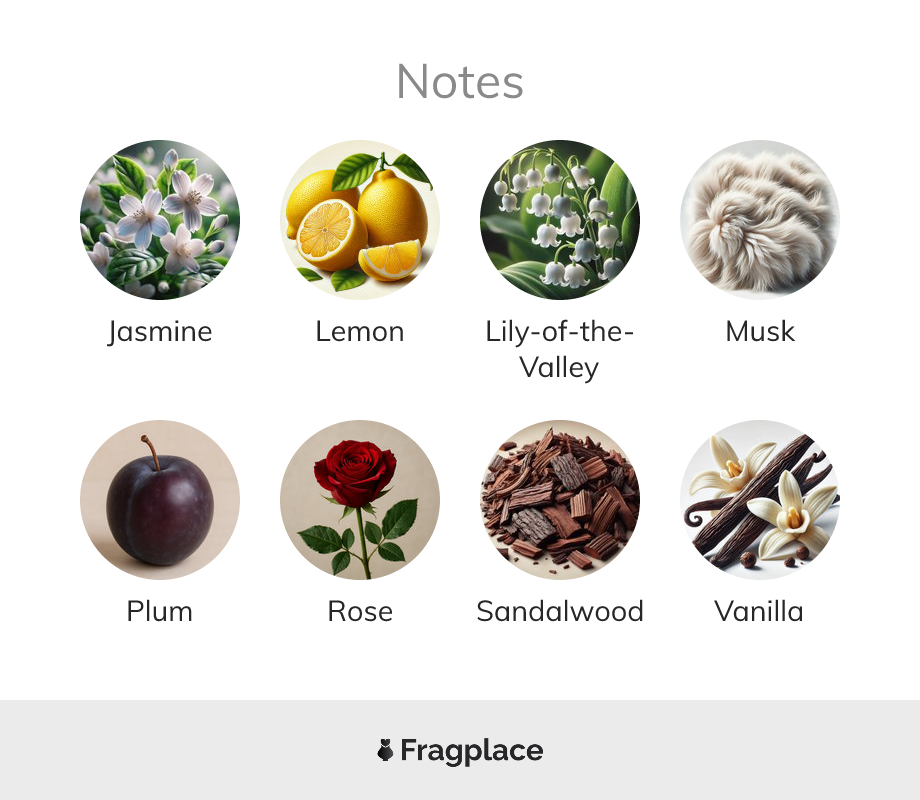The width and height of the screenshot is (920, 800).
Task: Select the Plum fruit image
Action: pyautogui.click(x=160, y=499)
